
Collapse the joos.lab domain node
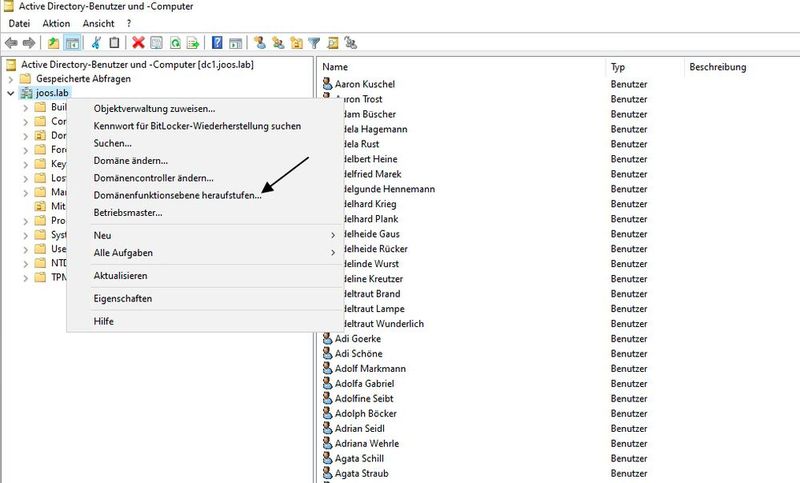(x=10, y=93)
